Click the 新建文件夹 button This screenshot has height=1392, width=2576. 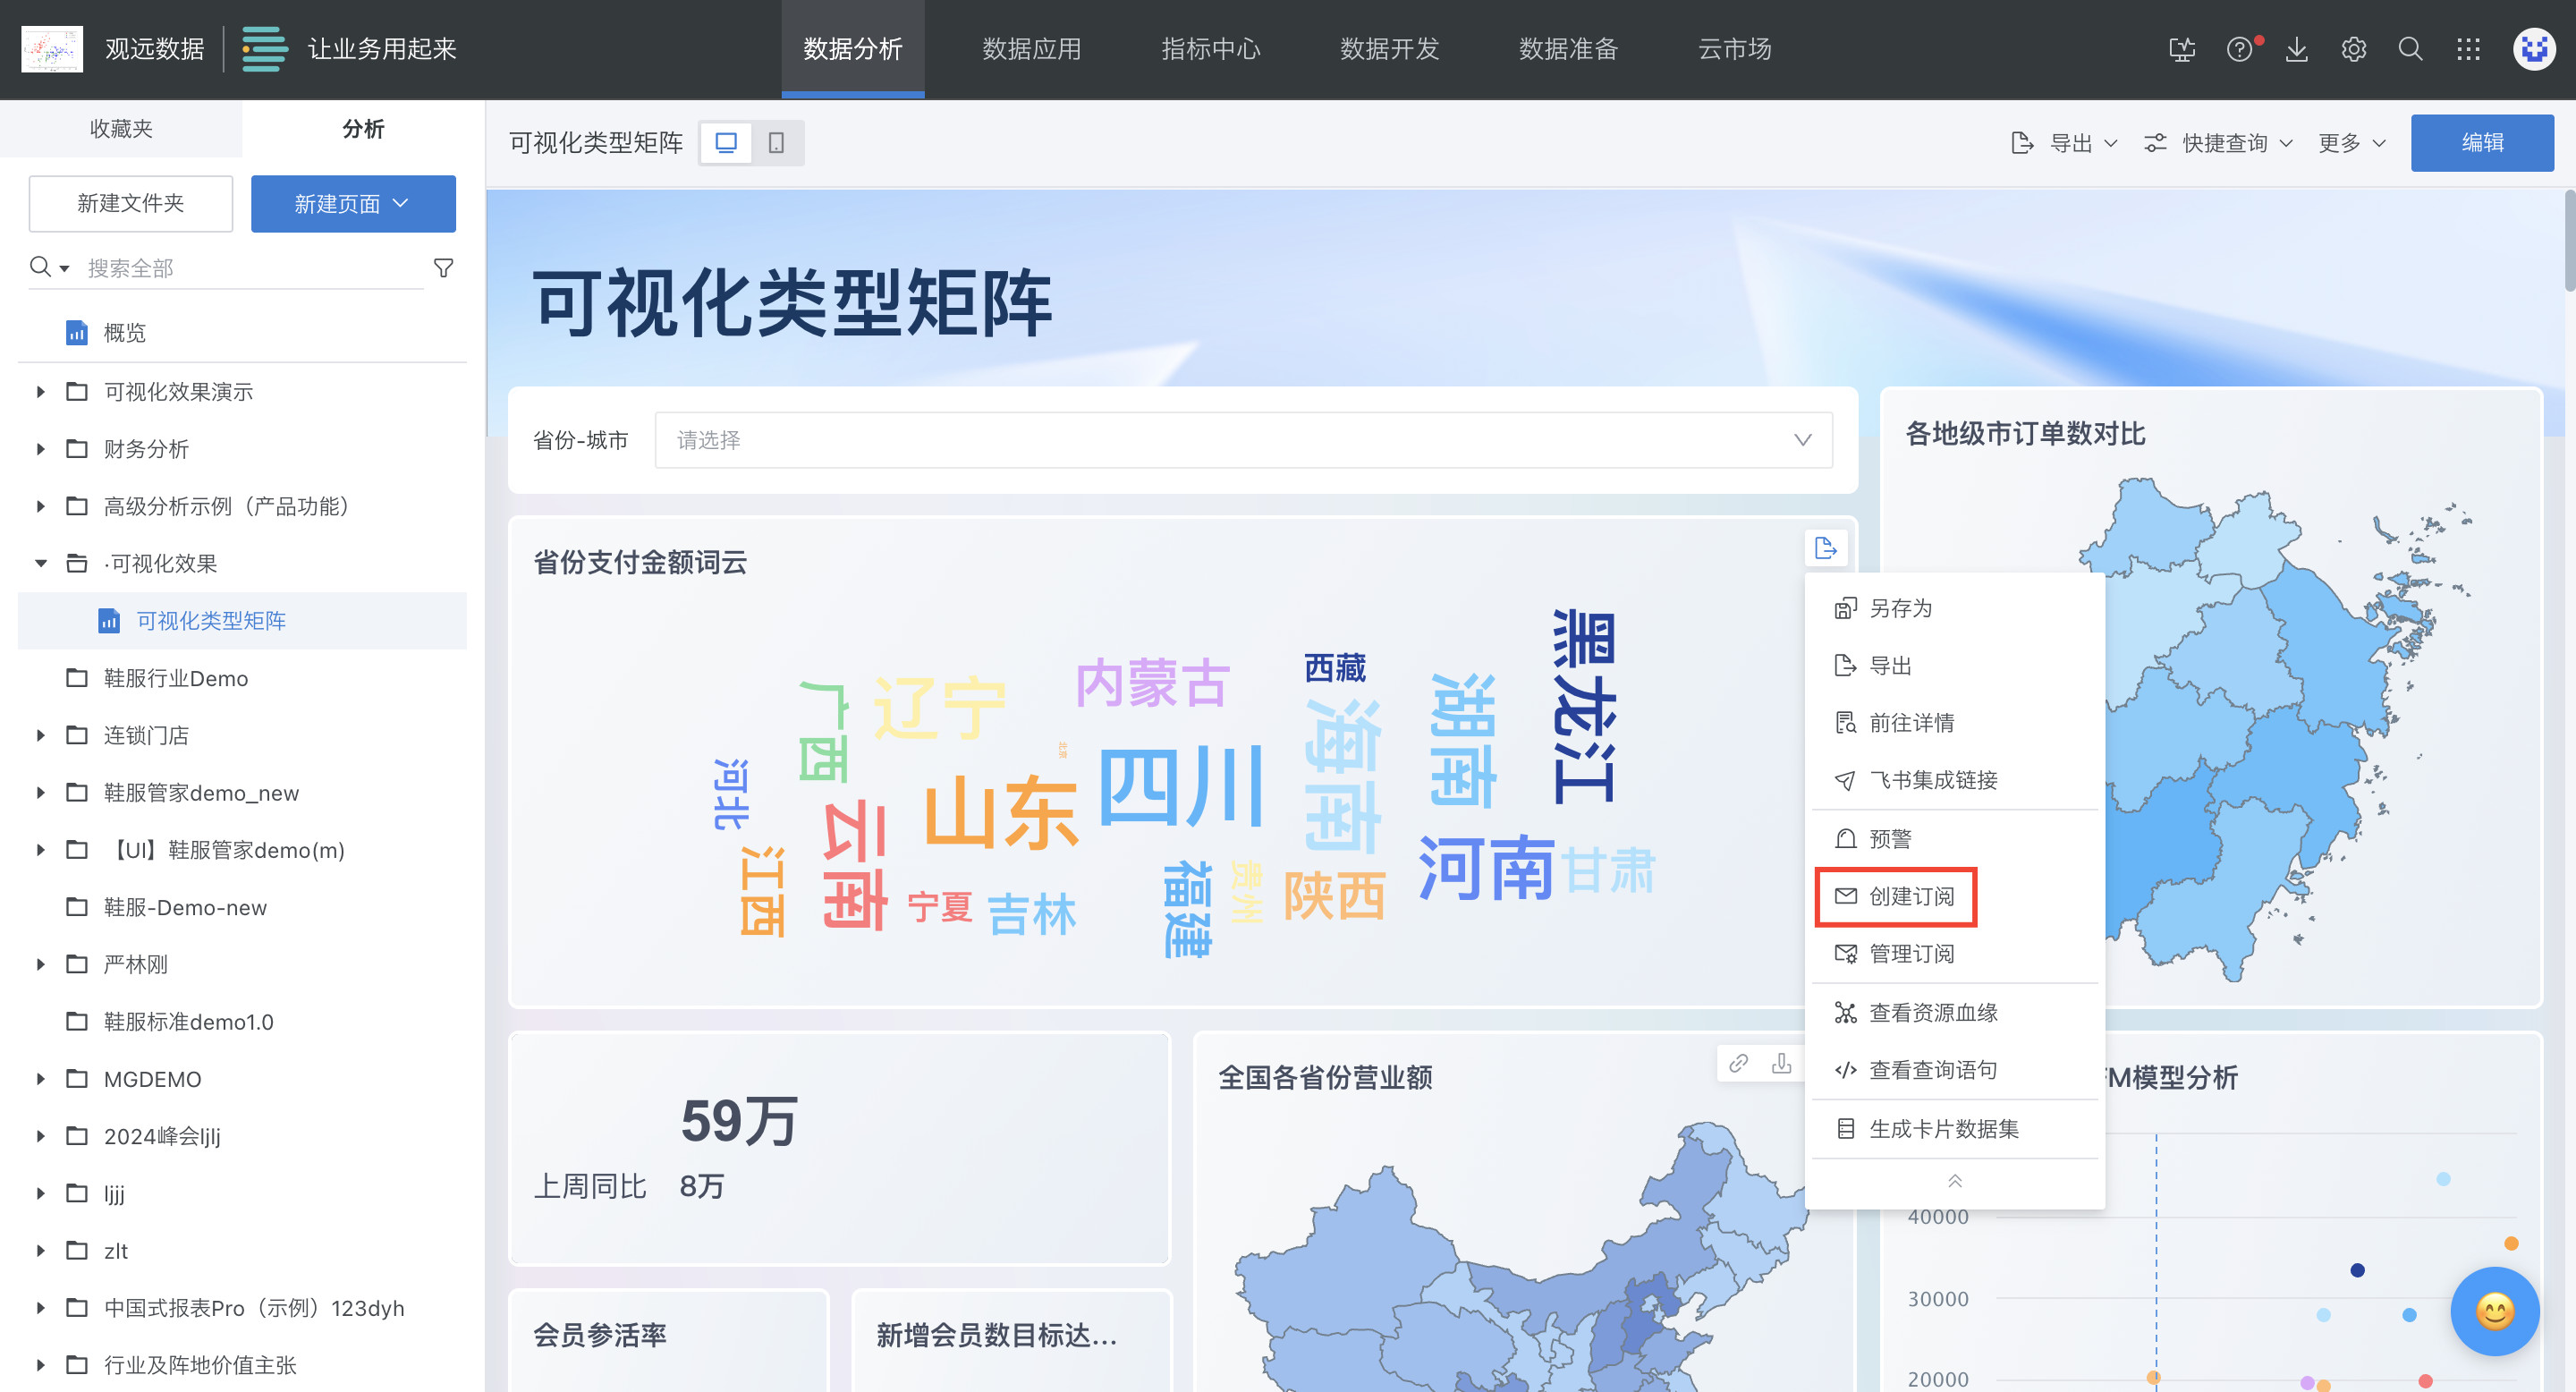tap(131, 204)
